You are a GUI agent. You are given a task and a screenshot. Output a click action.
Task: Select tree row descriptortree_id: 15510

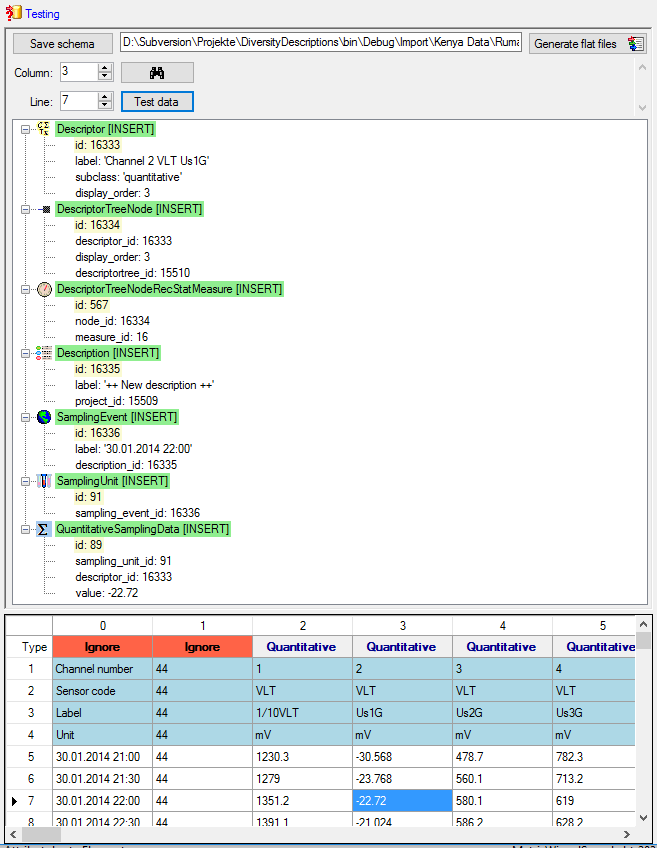point(132,273)
